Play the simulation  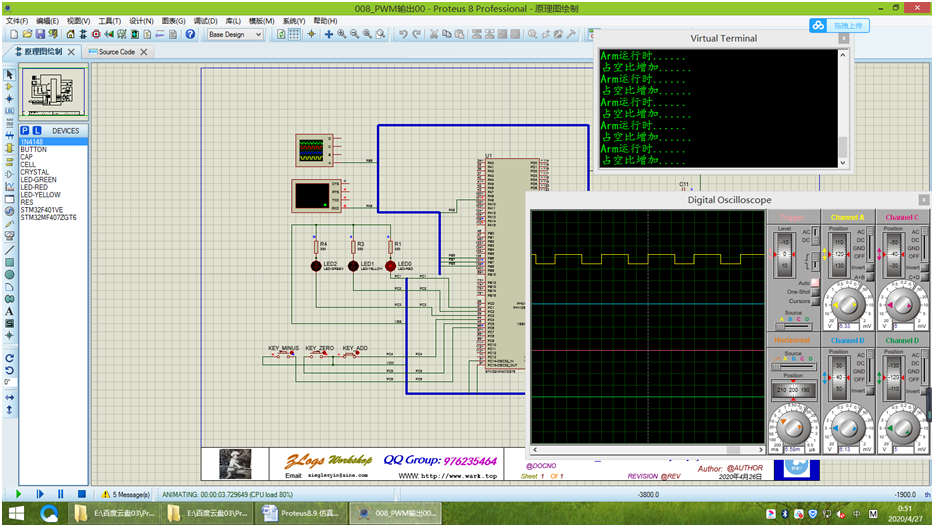tap(18, 494)
